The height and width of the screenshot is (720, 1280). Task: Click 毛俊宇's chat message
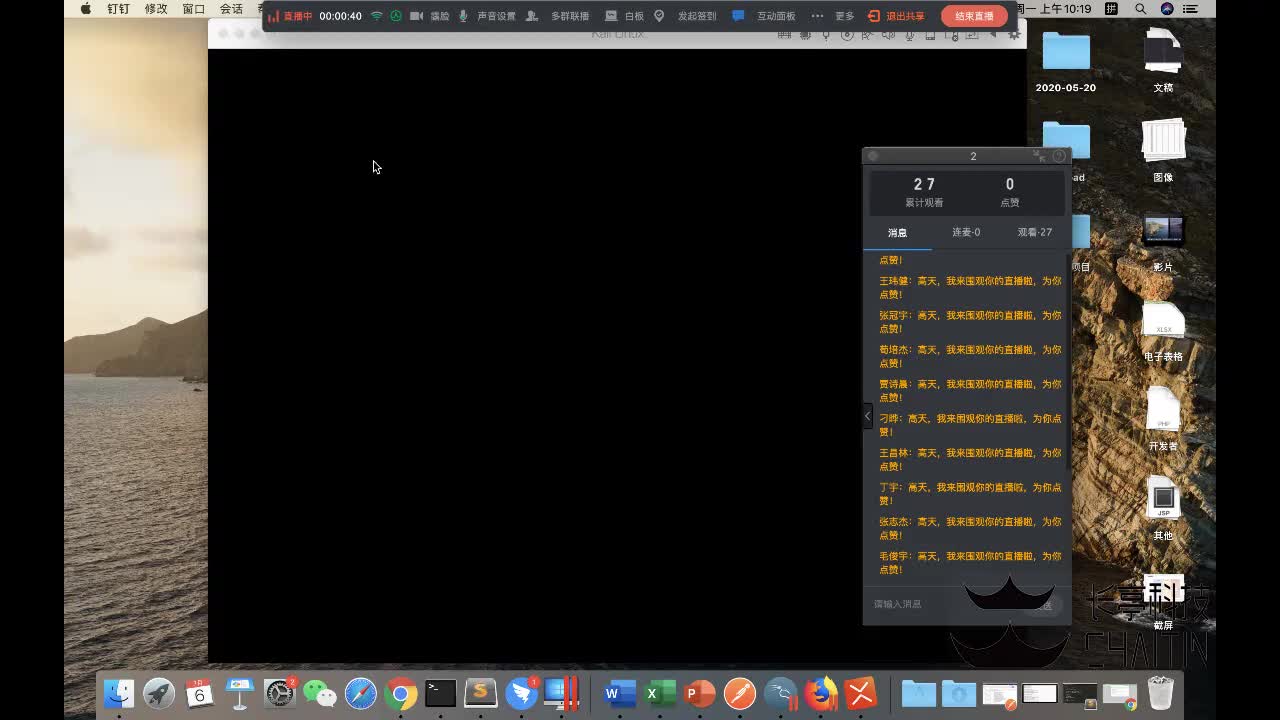click(970, 563)
